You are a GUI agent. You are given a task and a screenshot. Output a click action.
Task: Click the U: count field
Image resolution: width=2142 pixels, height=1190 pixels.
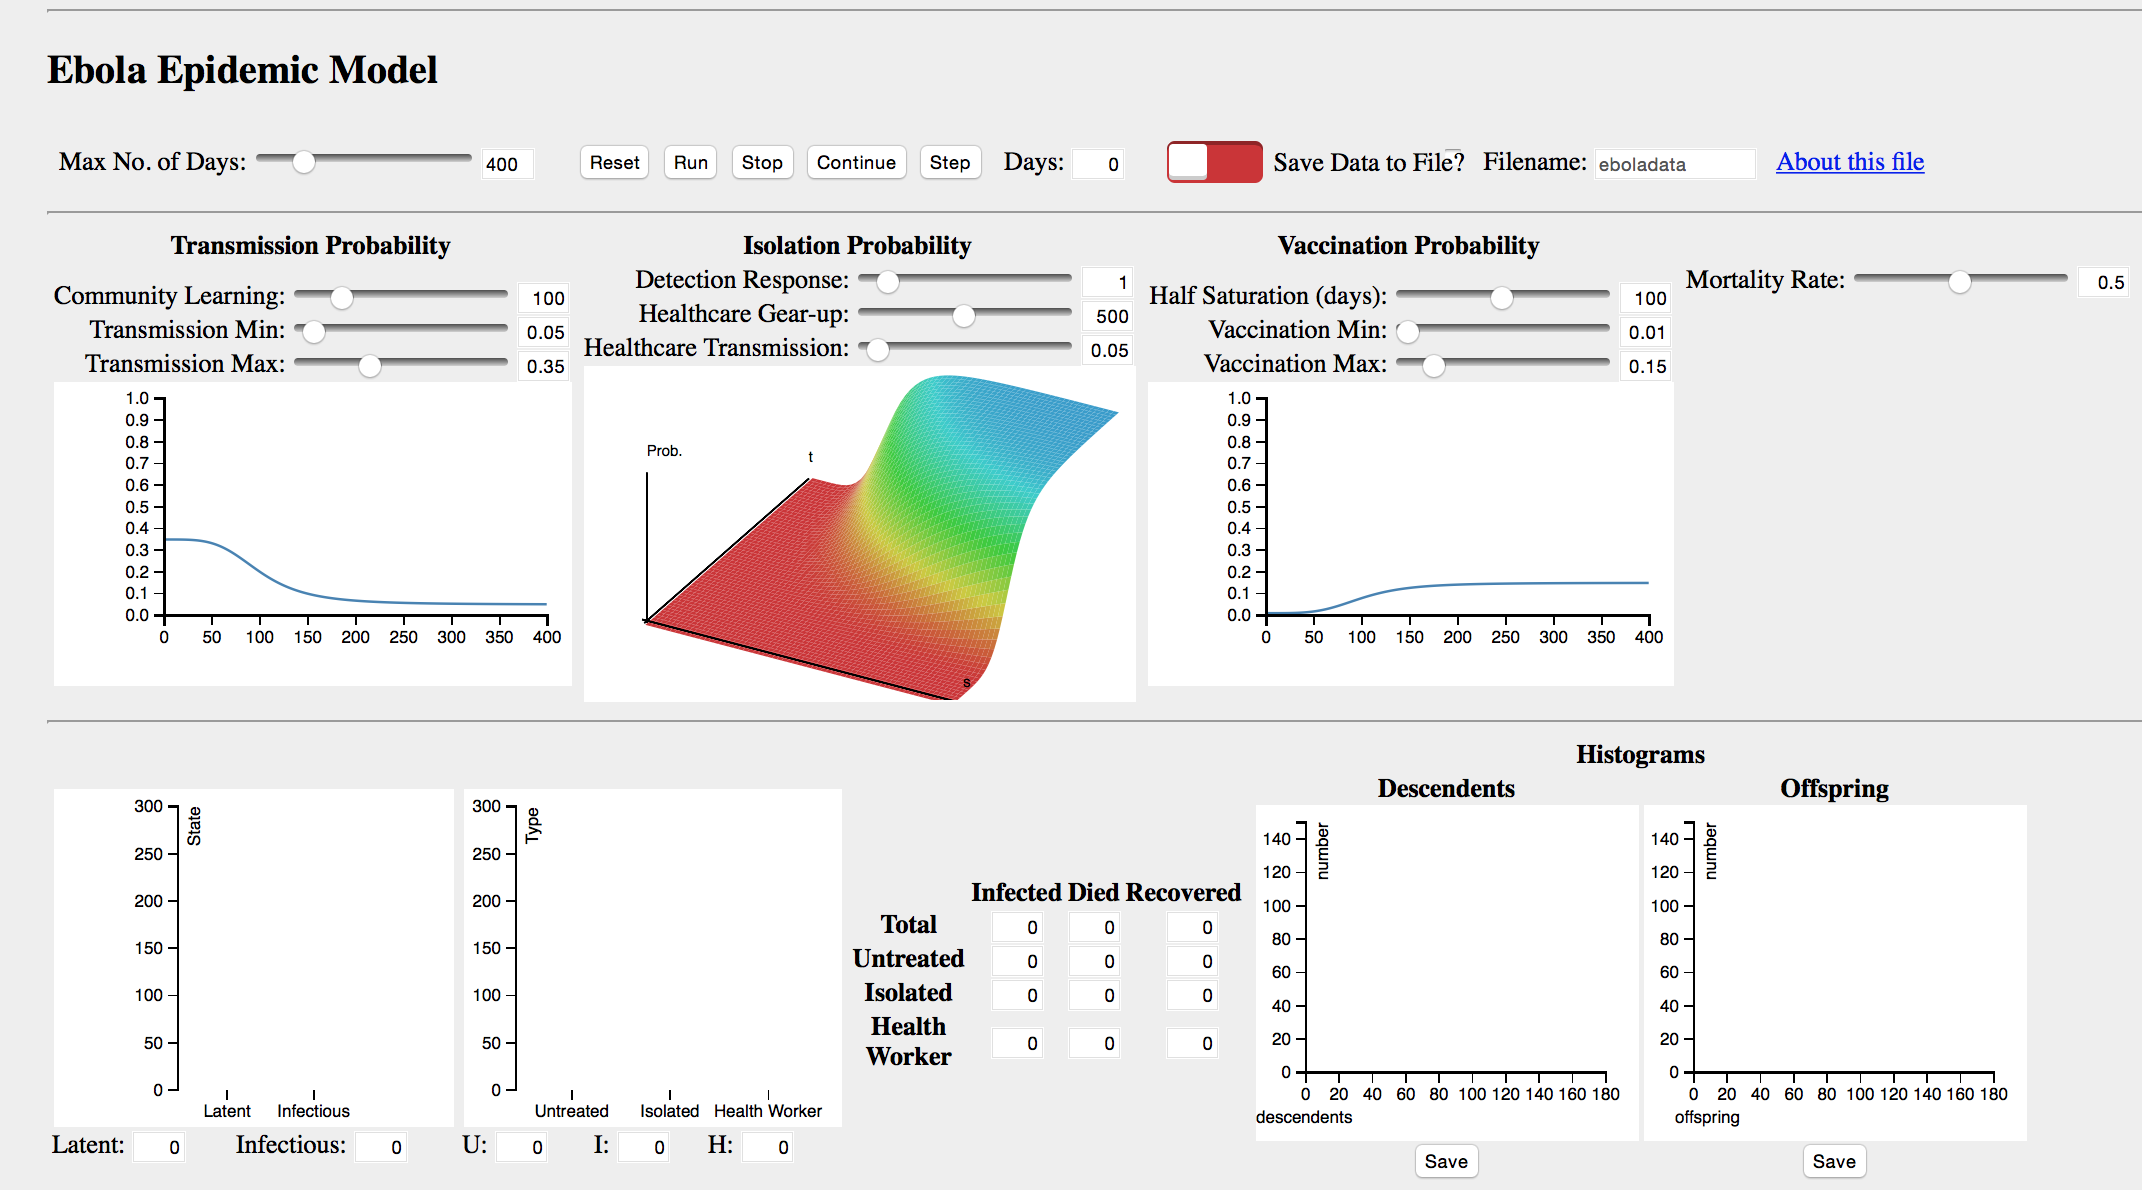coord(522,1147)
